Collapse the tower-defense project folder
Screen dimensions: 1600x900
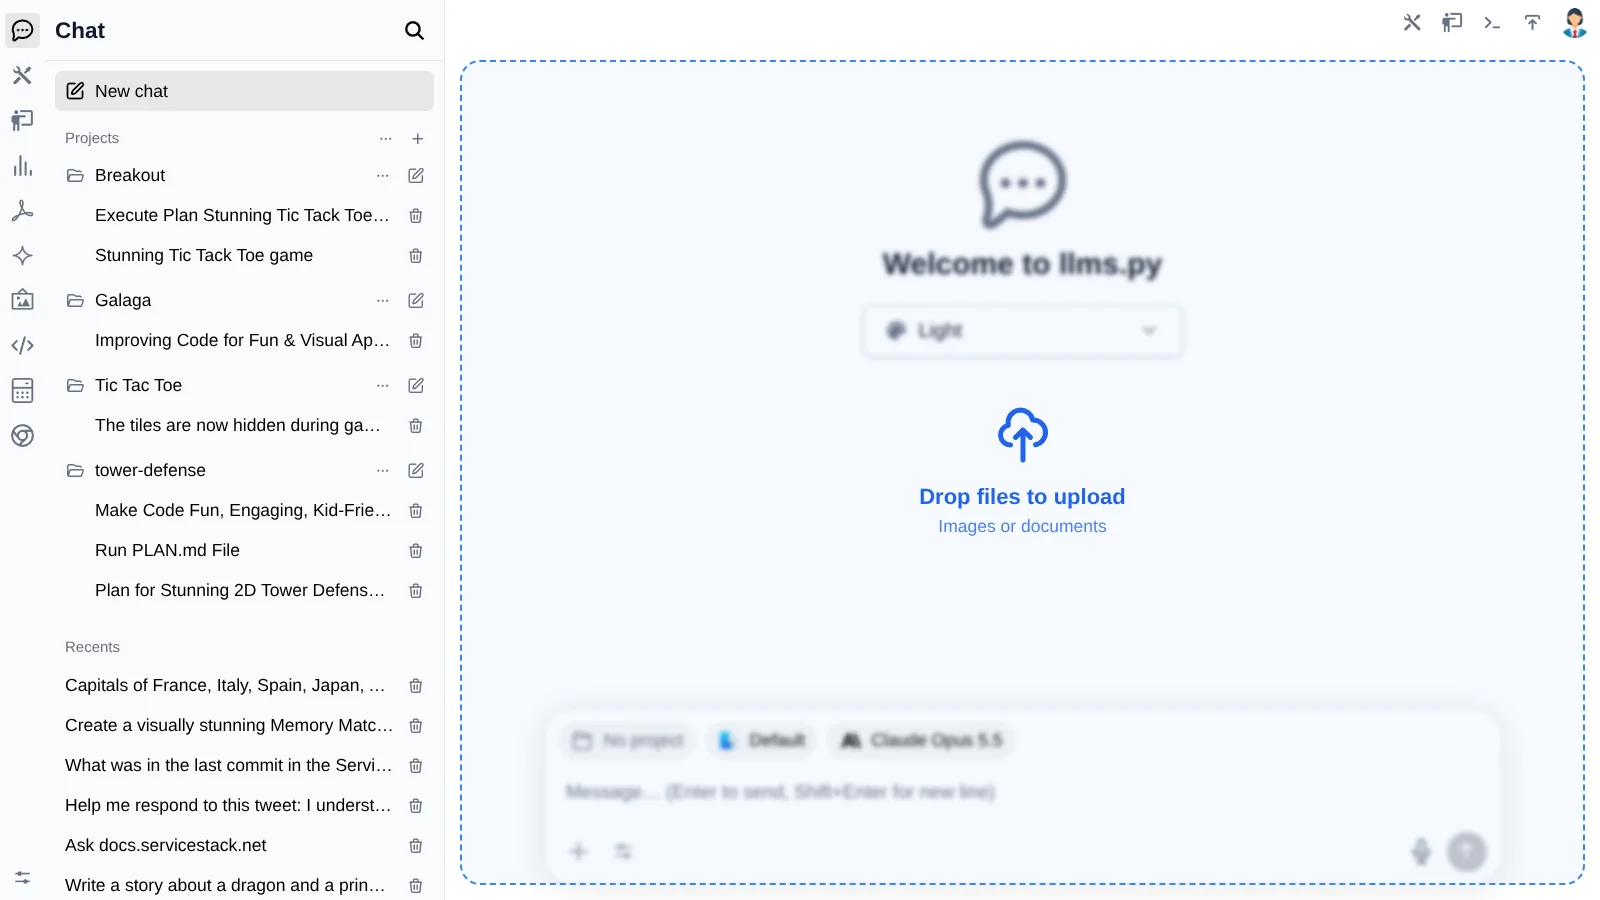point(75,470)
